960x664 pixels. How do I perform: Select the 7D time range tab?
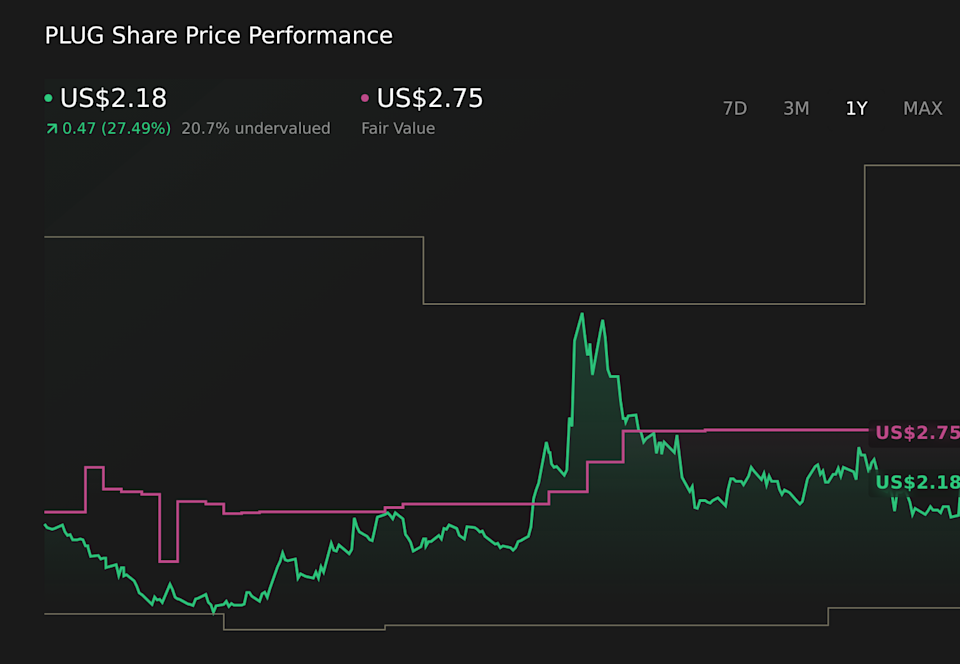click(734, 109)
